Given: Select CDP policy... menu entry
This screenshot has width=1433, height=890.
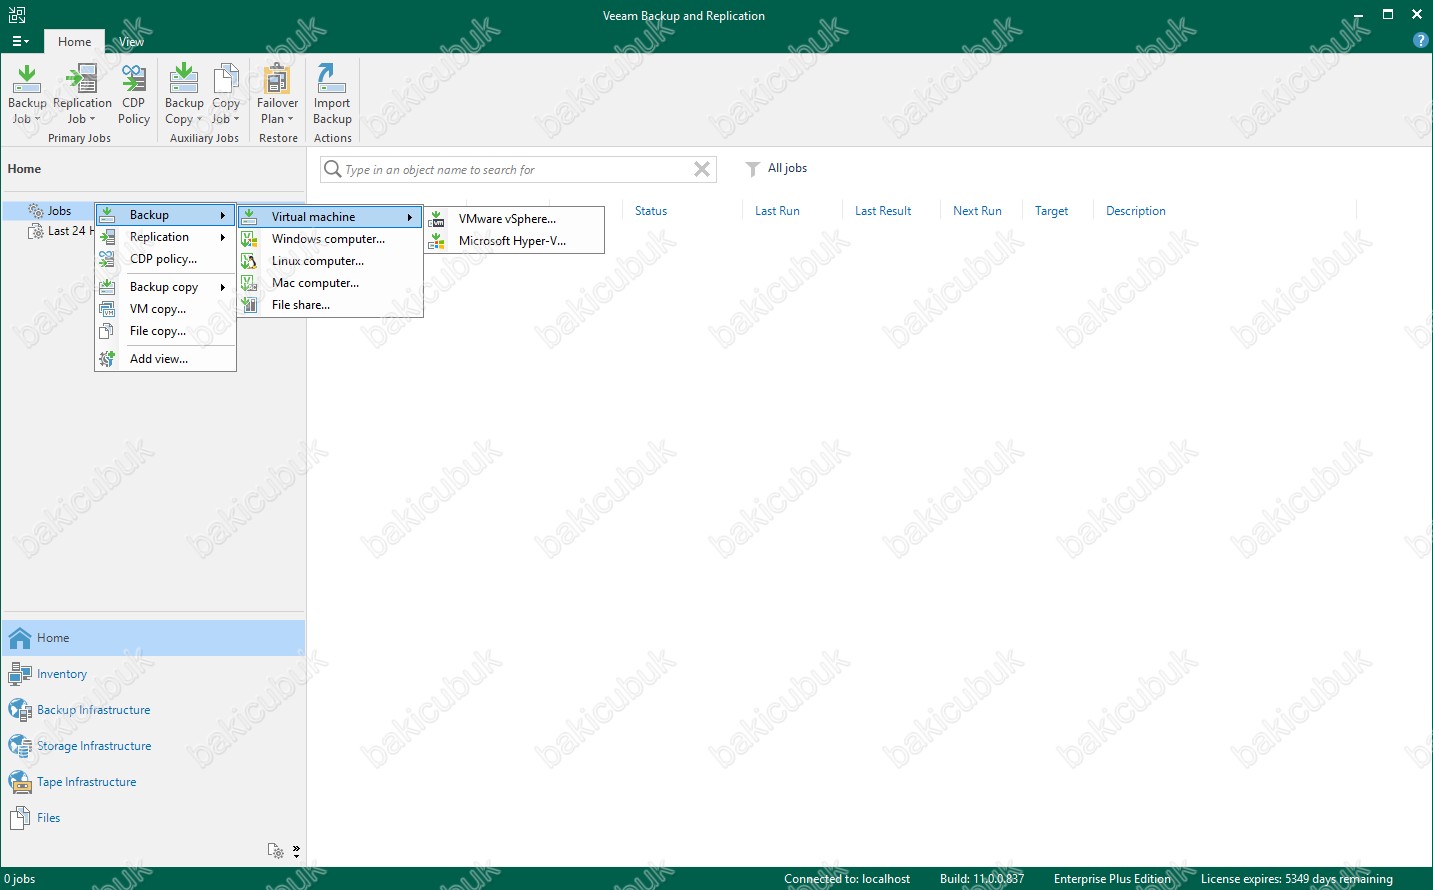Looking at the screenshot, I should (x=165, y=259).
